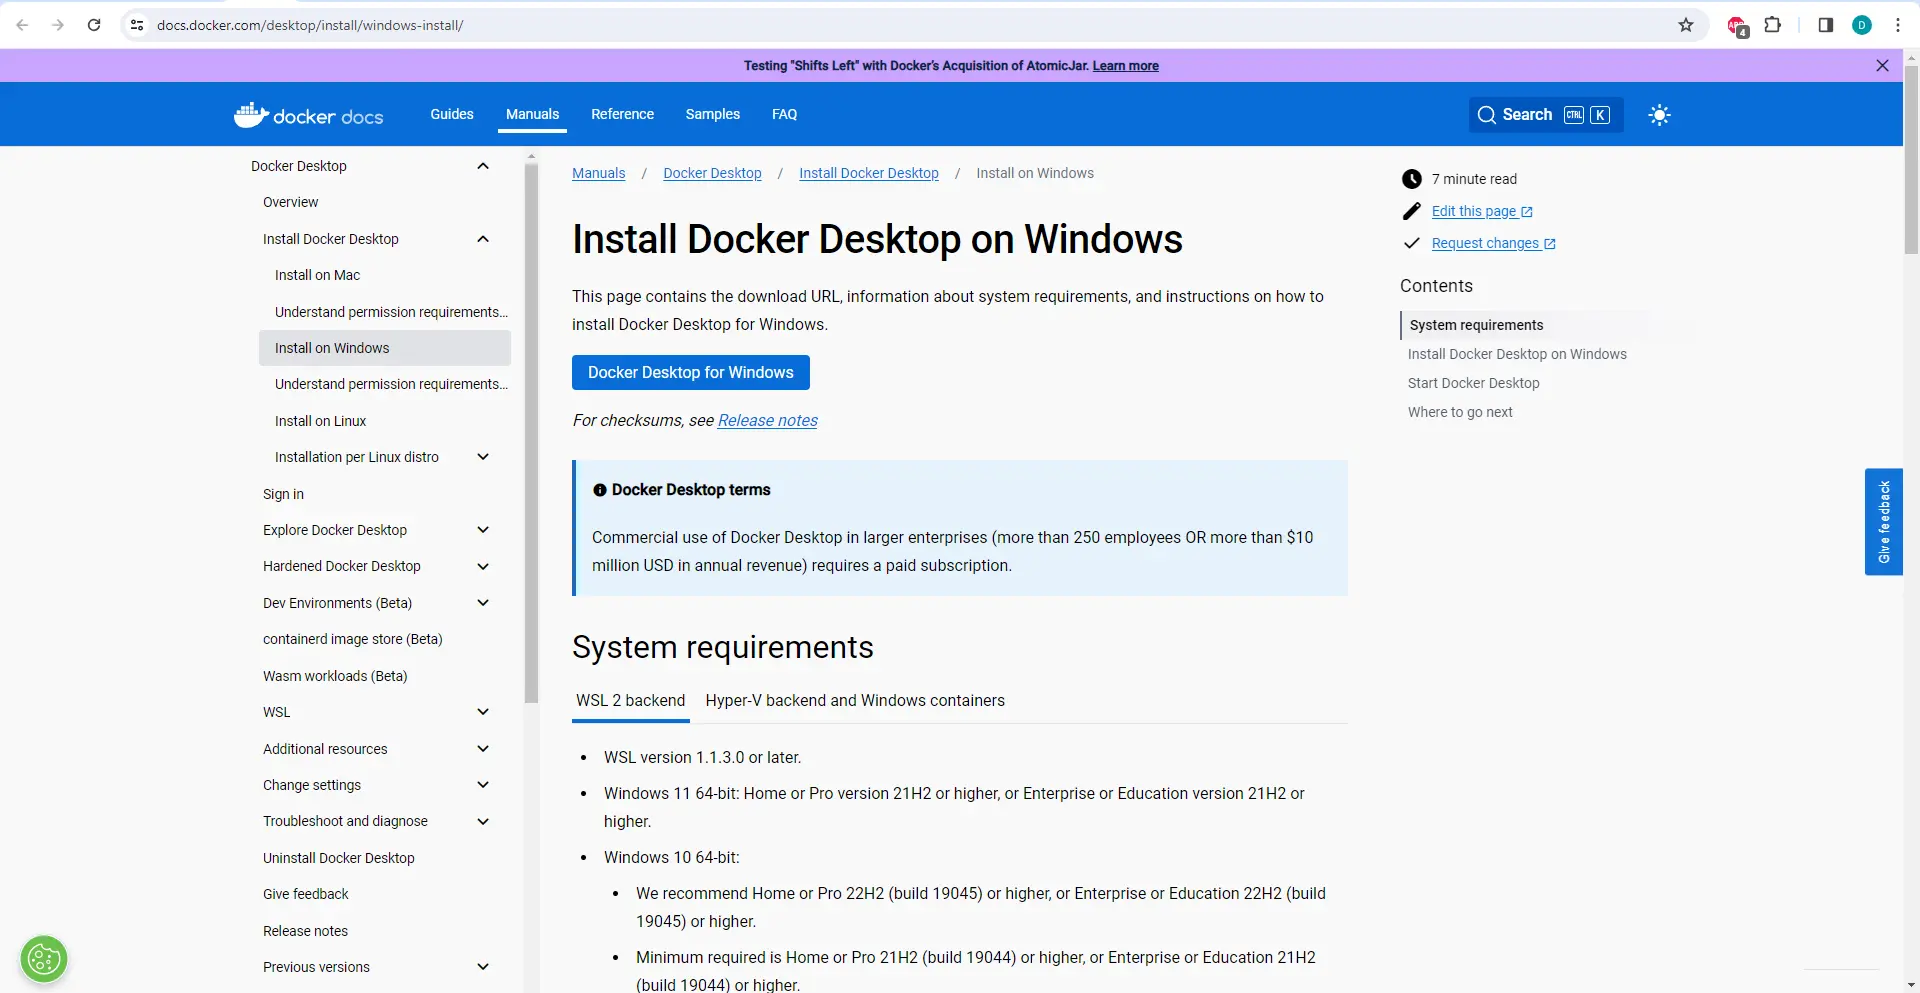This screenshot has height=993, width=1920.
Task: Dismiss the AtomicJar announcement banner
Action: point(1882,66)
